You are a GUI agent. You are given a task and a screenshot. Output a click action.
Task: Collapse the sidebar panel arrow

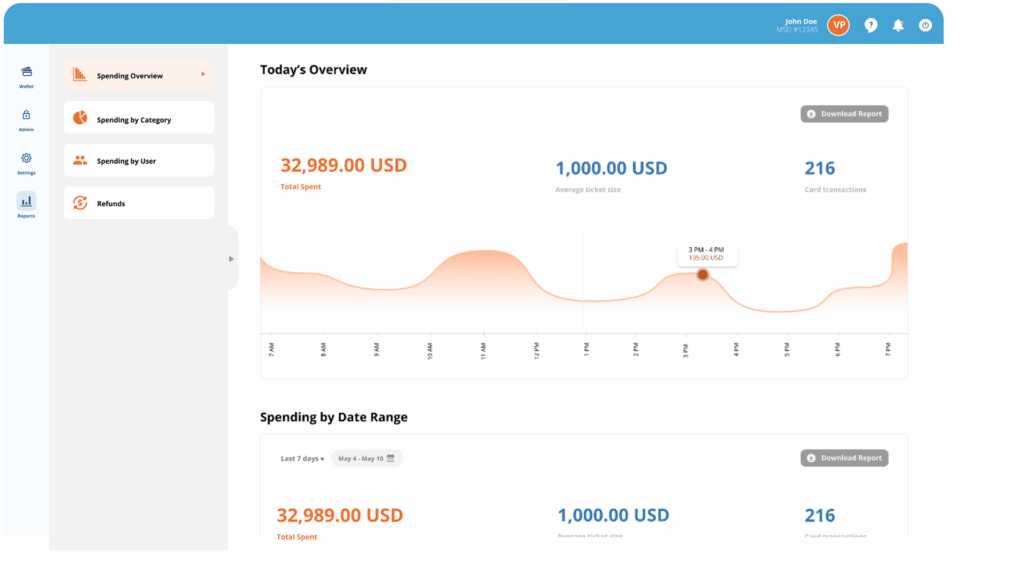pos(231,259)
